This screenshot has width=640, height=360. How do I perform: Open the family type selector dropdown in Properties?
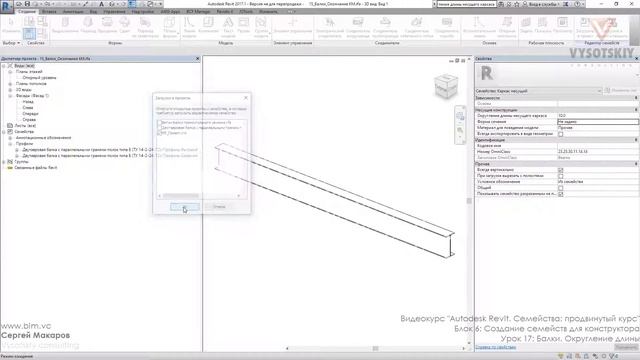[599, 91]
